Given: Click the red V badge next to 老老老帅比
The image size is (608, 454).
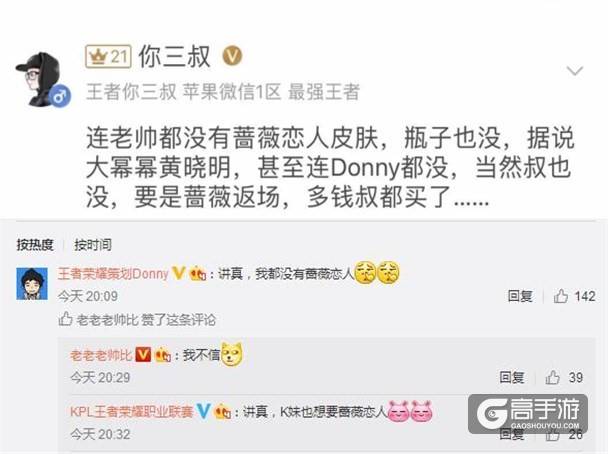Looking at the screenshot, I should pos(143,354).
